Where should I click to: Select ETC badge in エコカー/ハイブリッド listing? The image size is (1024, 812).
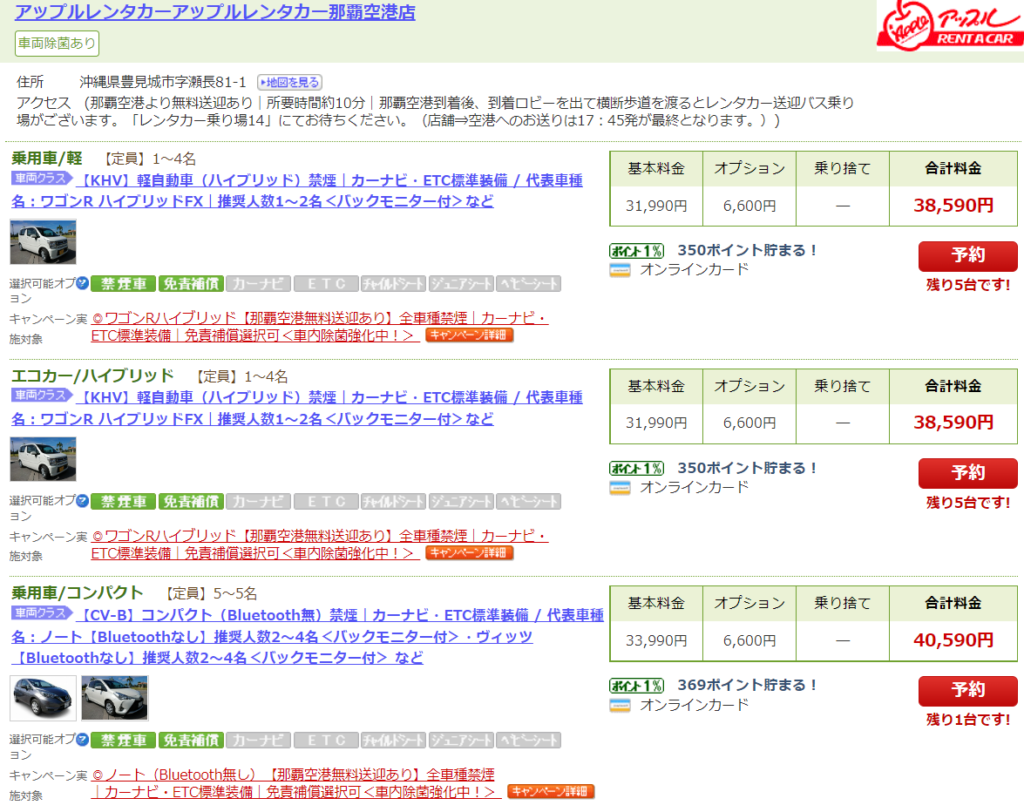[326, 502]
